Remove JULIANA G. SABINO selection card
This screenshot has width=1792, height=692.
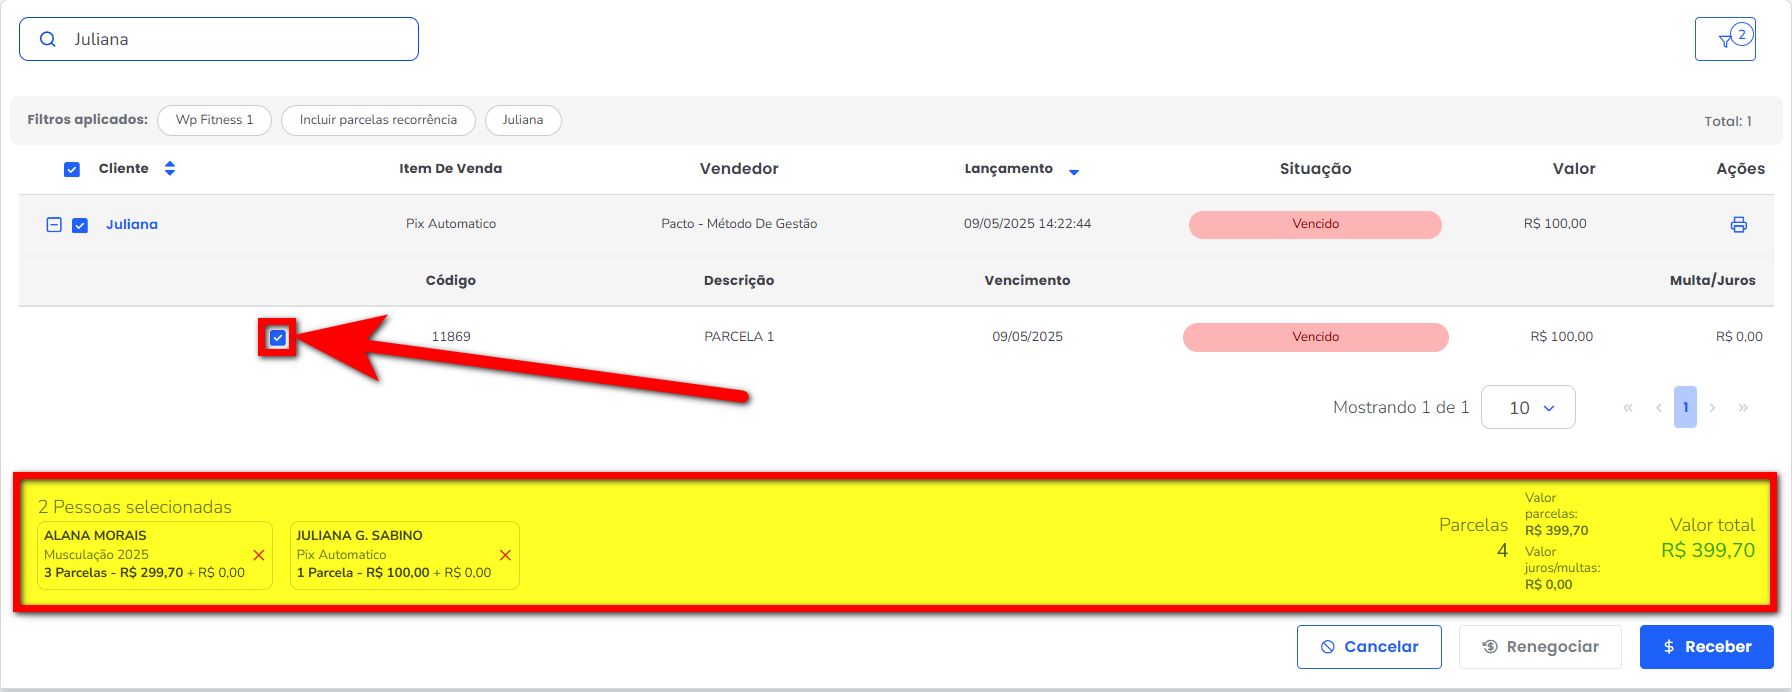[x=505, y=555]
